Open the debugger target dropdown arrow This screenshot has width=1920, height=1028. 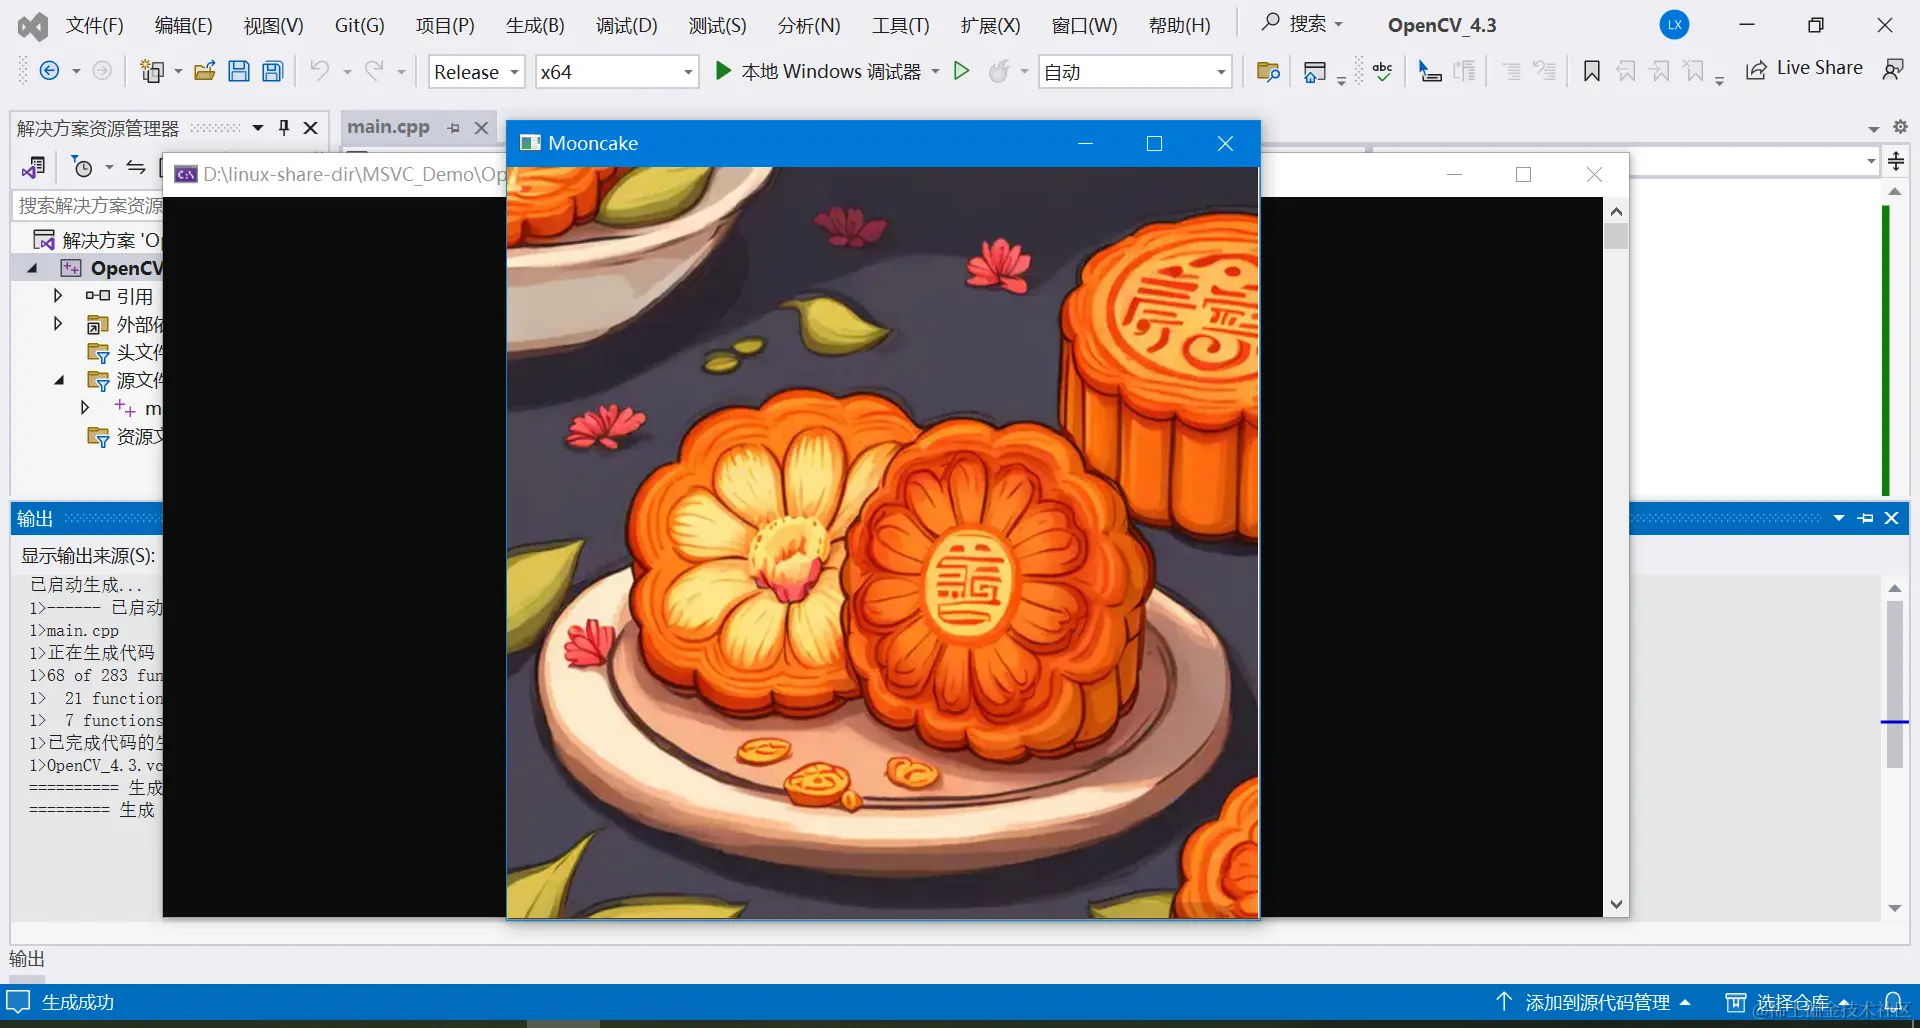(x=935, y=72)
